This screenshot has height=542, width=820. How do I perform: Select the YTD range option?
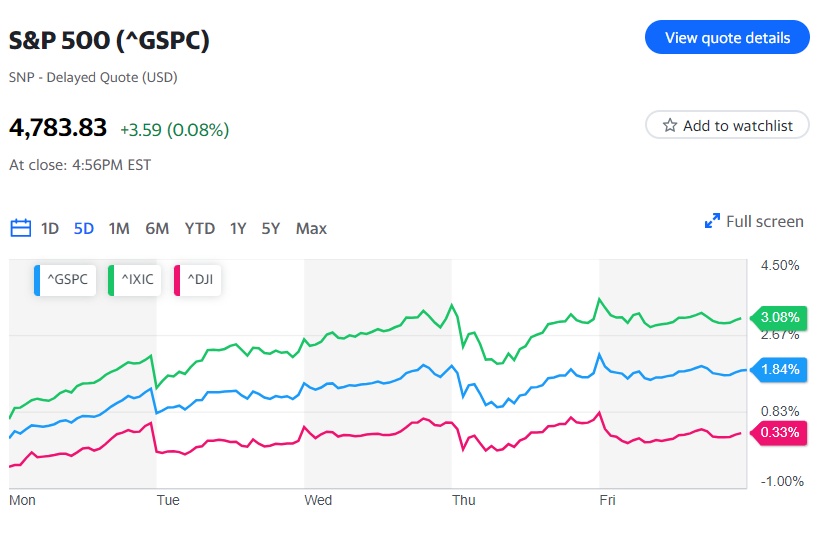pos(200,228)
